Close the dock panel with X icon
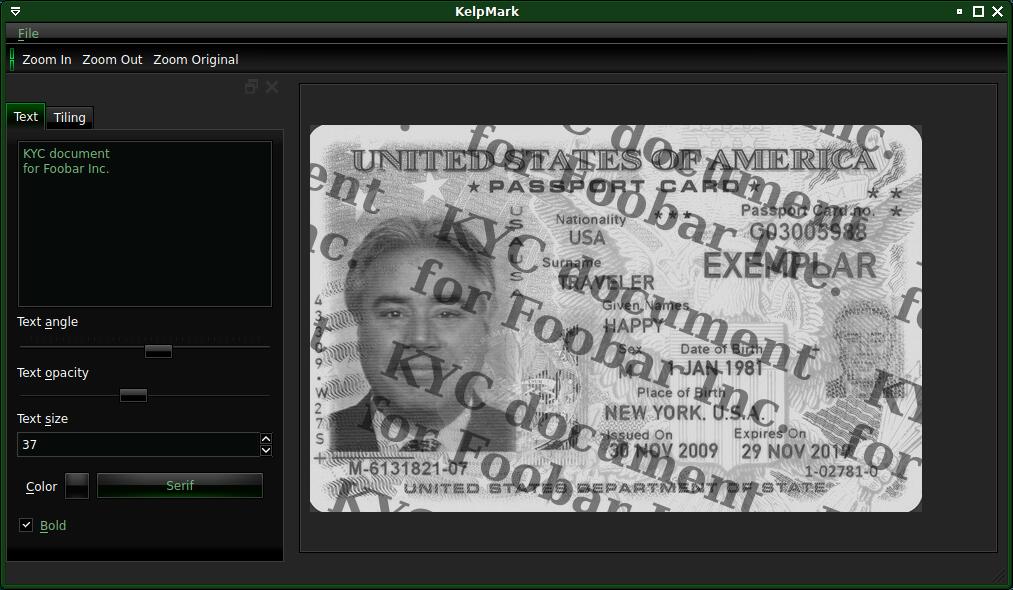Image resolution: width=1013 pixels, height=590 pixels. point(272,87)
